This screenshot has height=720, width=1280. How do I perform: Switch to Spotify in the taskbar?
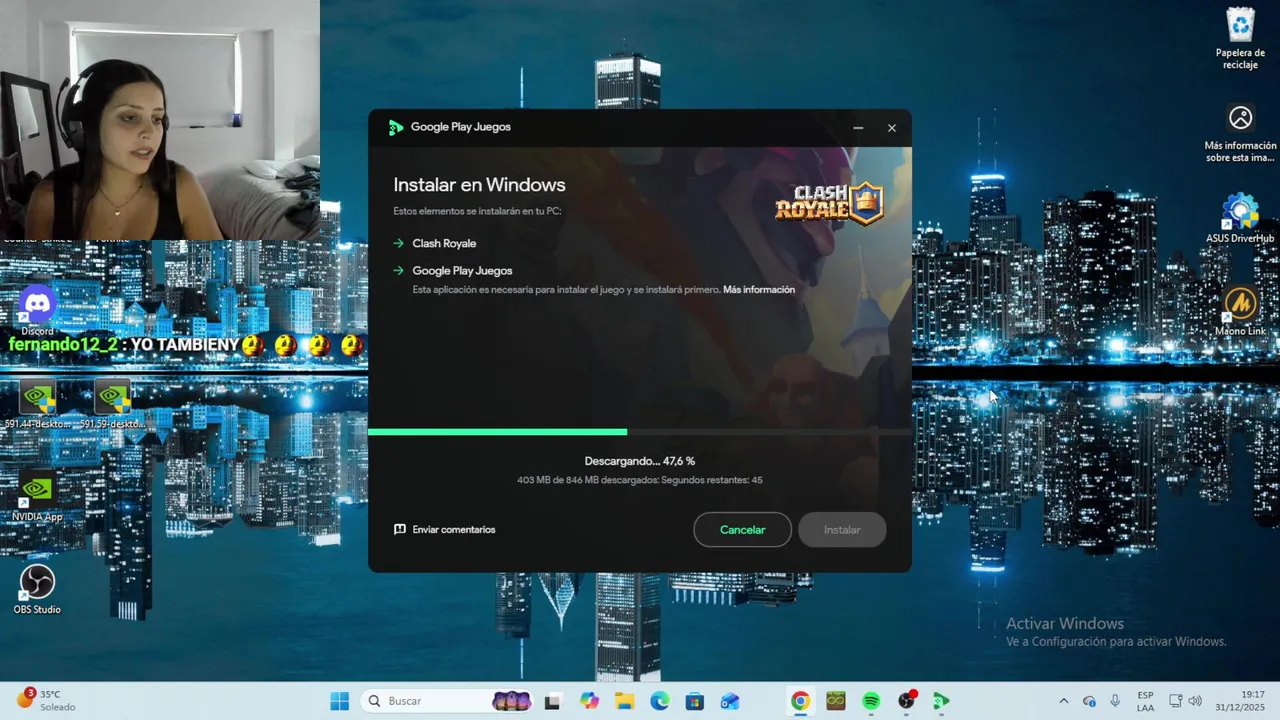[871, 701]
